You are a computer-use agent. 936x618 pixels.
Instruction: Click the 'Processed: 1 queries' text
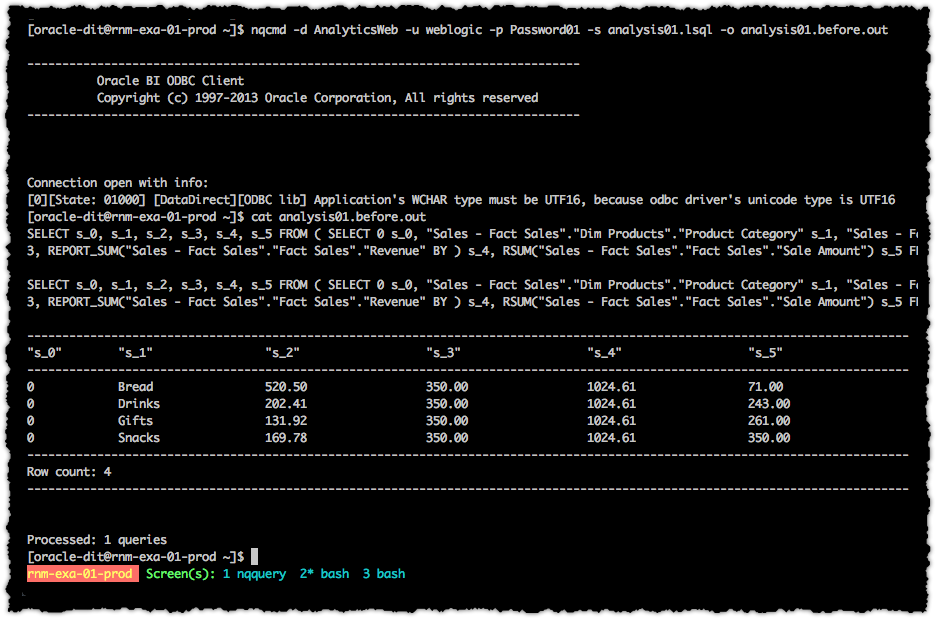pos(97,539)
